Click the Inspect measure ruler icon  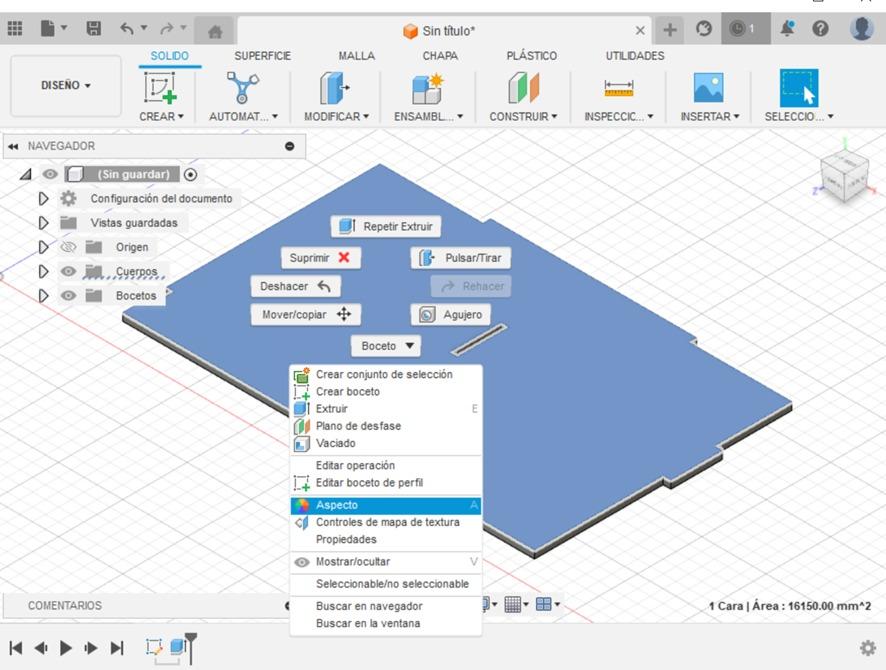pos(619,89)
